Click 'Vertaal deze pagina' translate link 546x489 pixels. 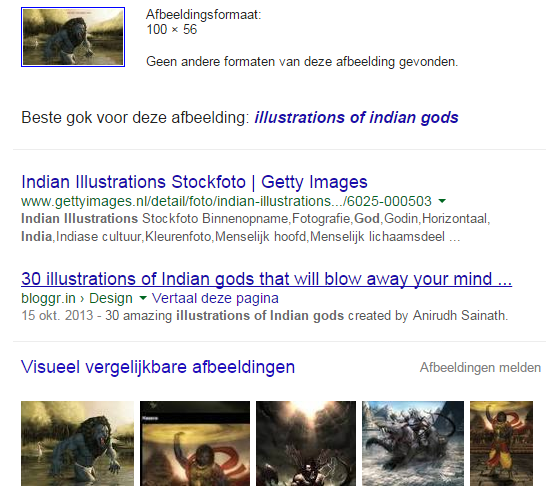click(215, 298)
